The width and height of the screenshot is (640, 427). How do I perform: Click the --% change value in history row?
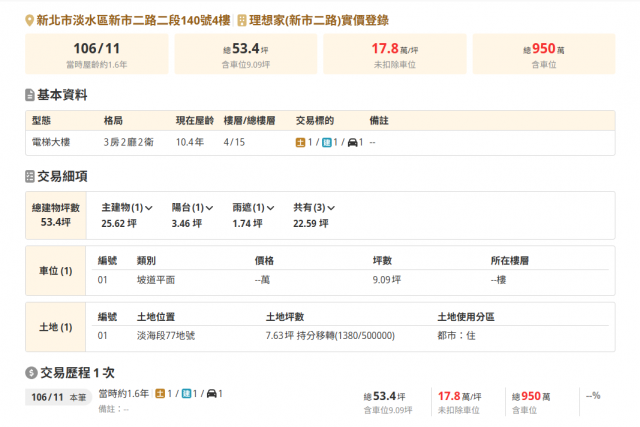point(593,396)
